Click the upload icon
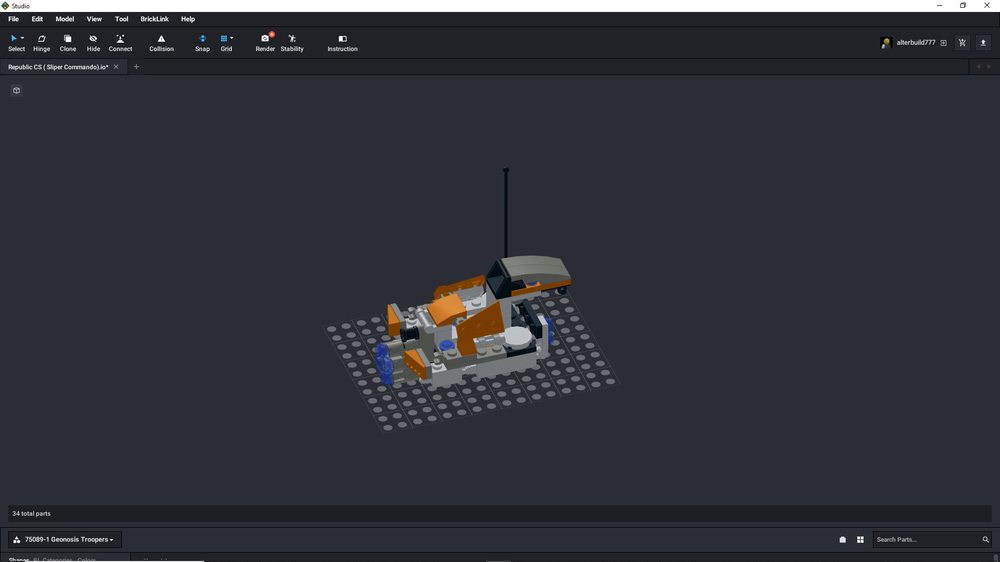Screen dimensions: 1000x562 coord(983,43)
